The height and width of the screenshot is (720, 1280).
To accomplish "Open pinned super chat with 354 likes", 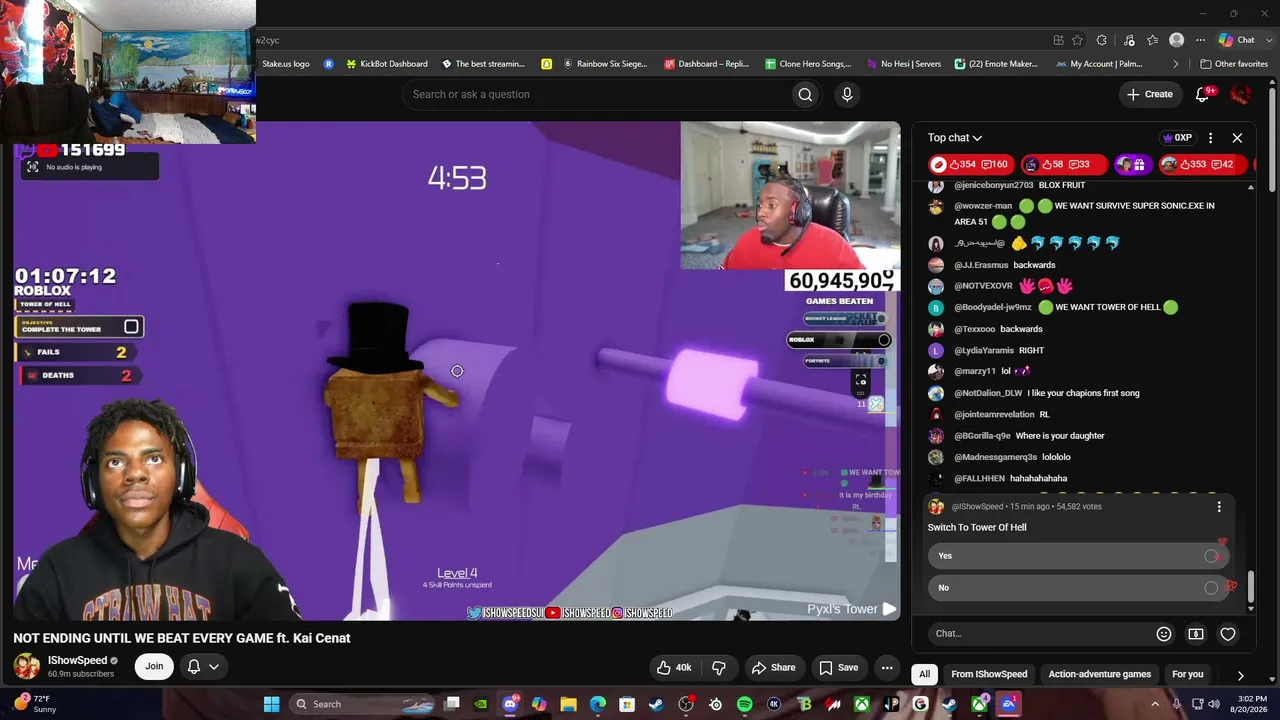I will point(969,165).
